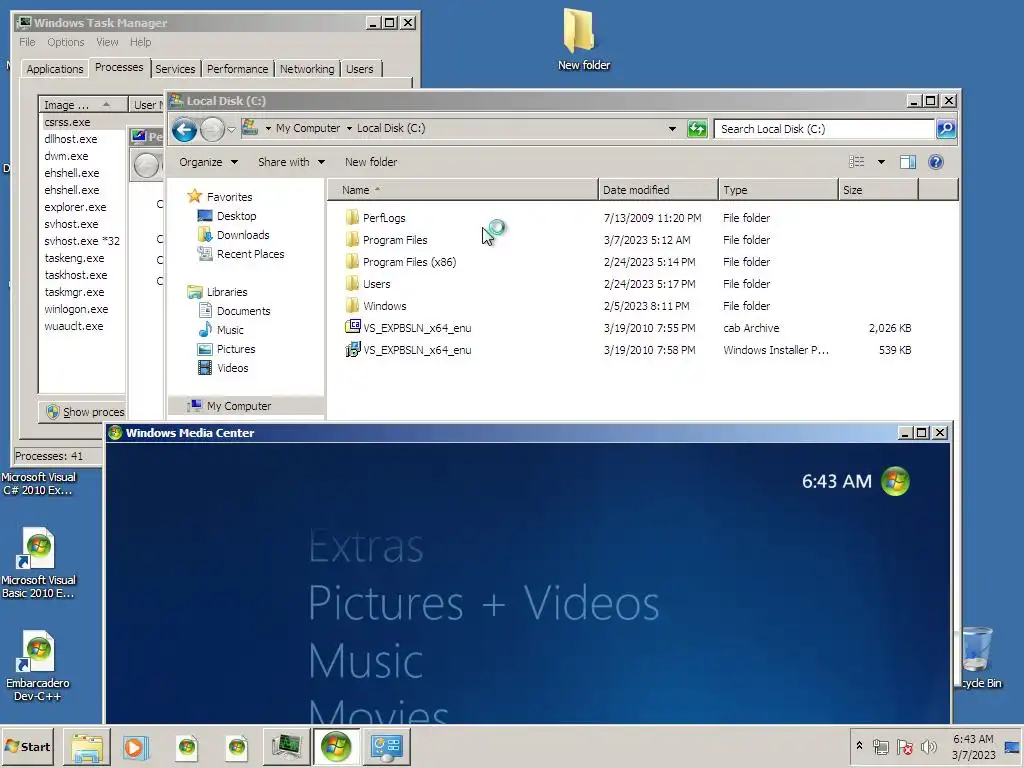Open the recent pages dropdown arrow
This screenshot has height=768, width=1024.
[231, 129]
